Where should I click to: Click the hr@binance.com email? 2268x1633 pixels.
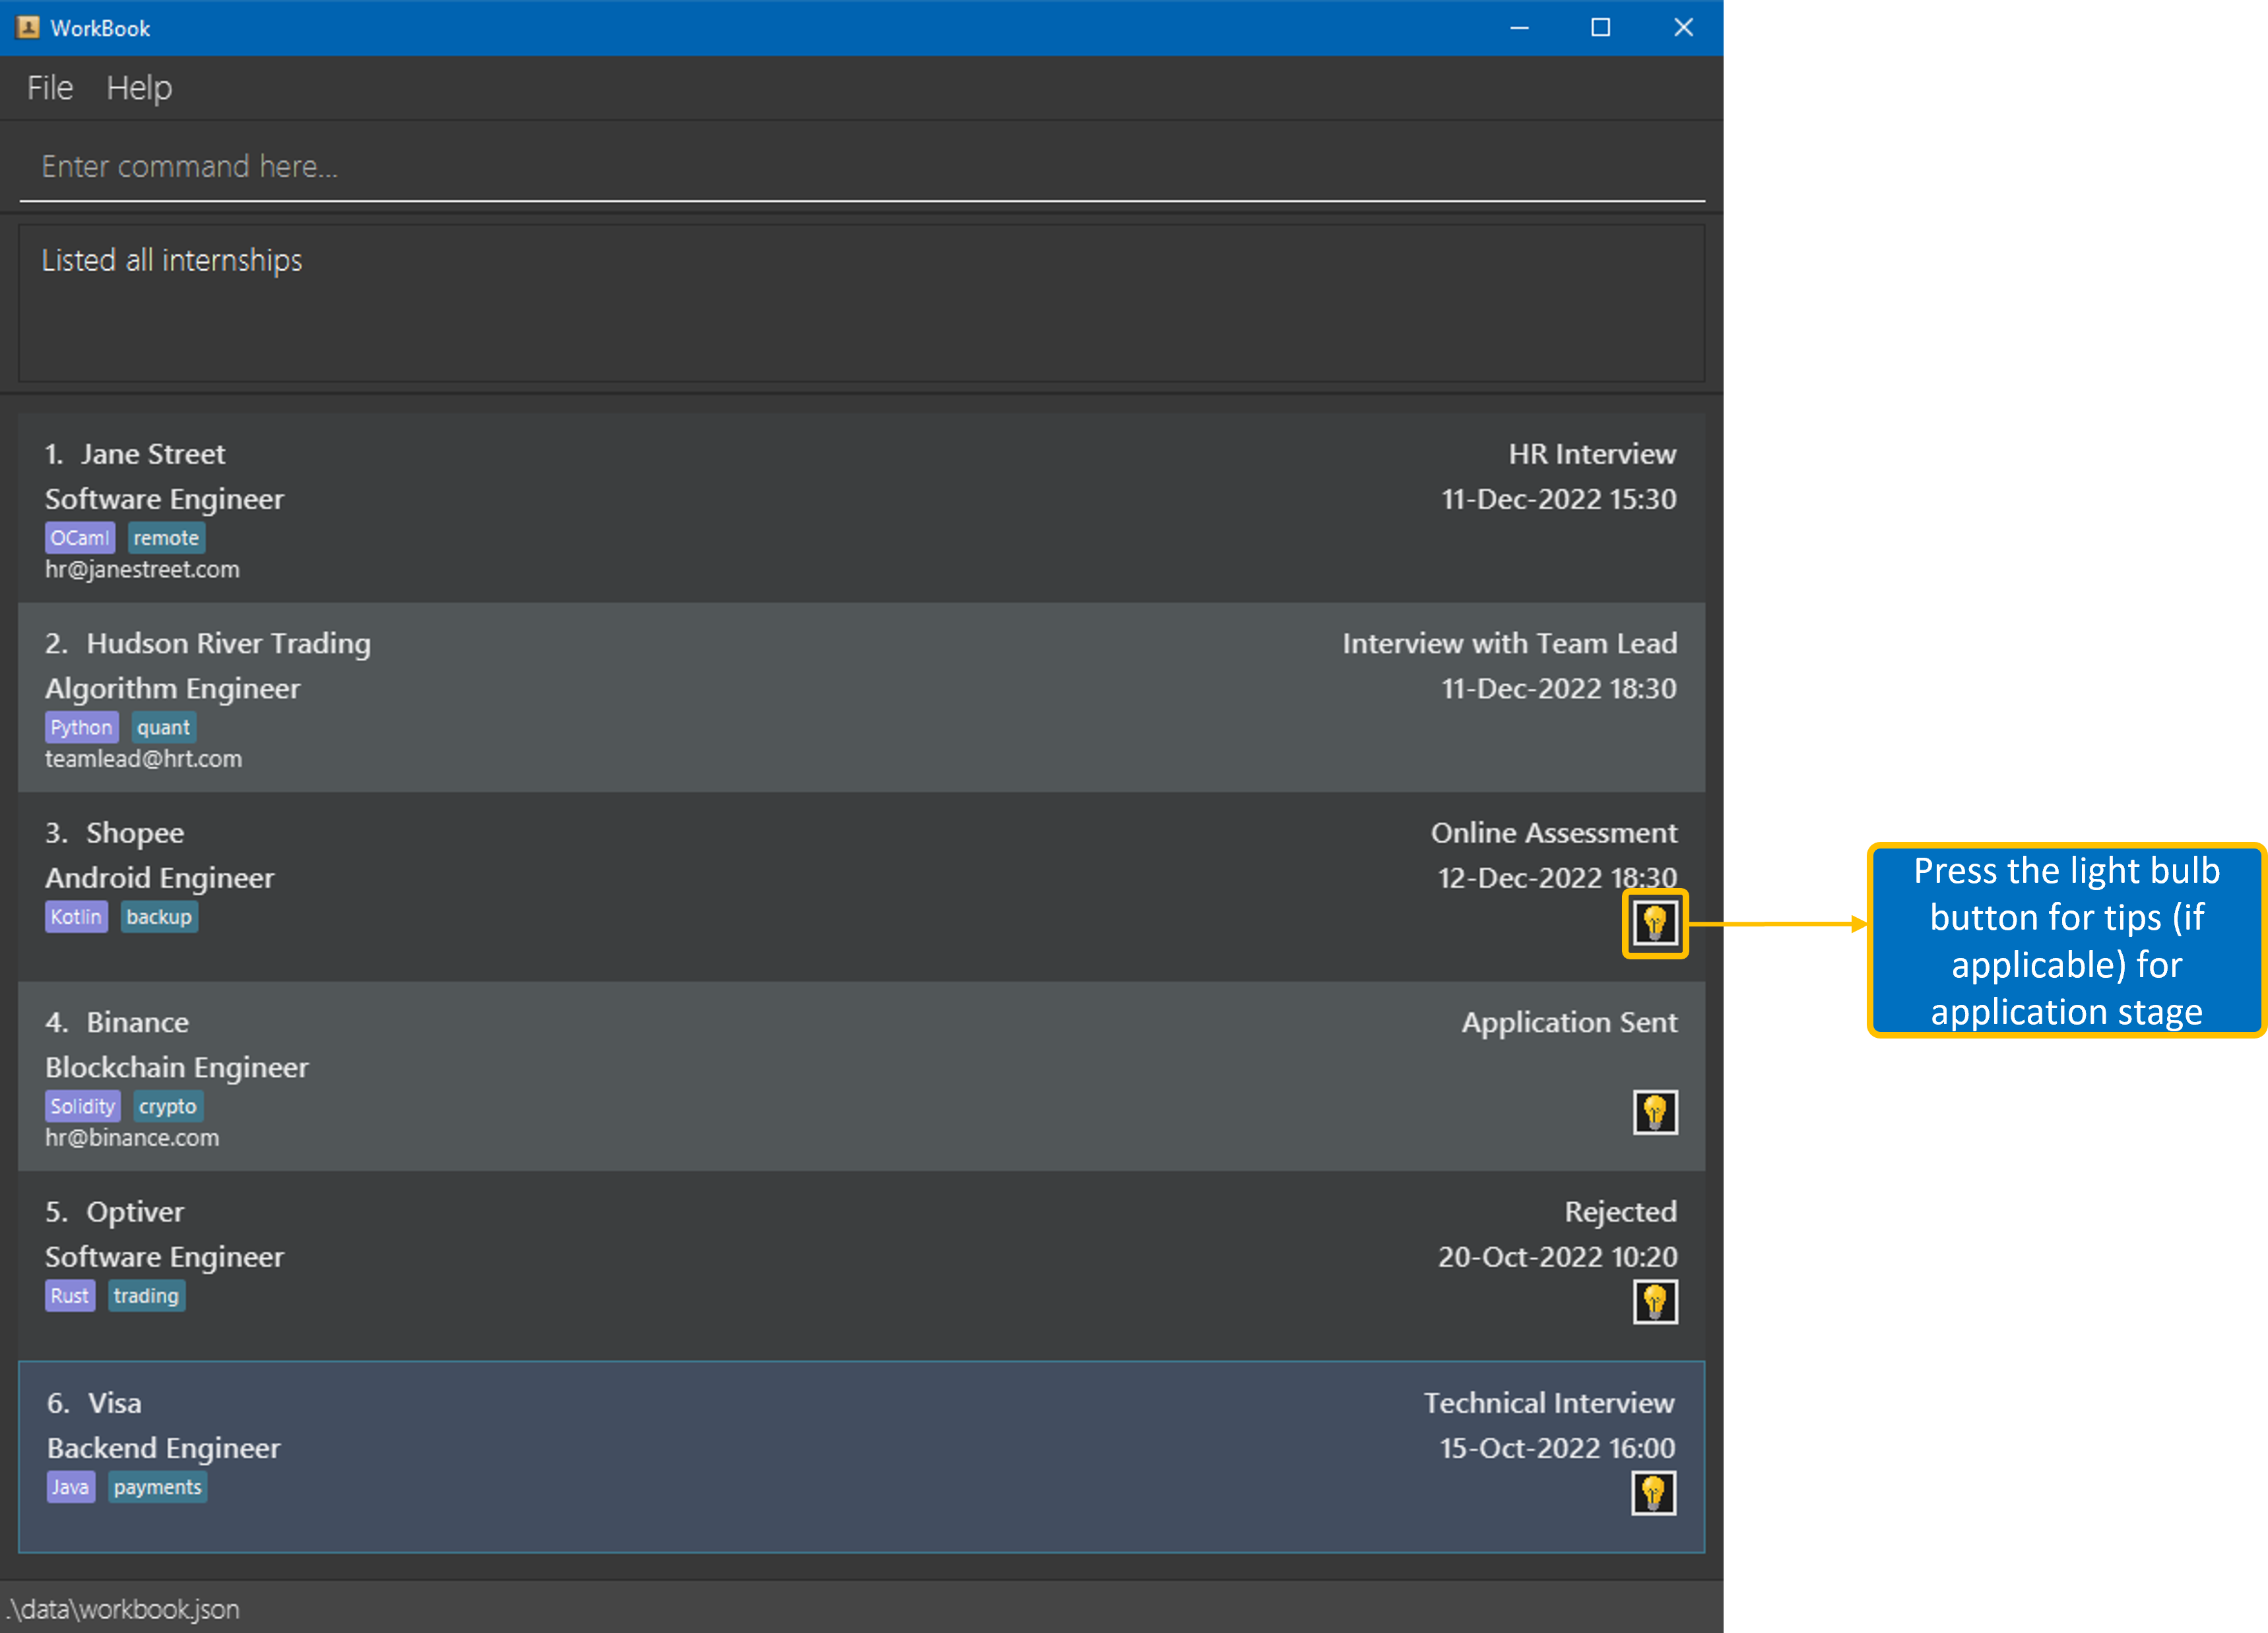tap(132, 1138)
